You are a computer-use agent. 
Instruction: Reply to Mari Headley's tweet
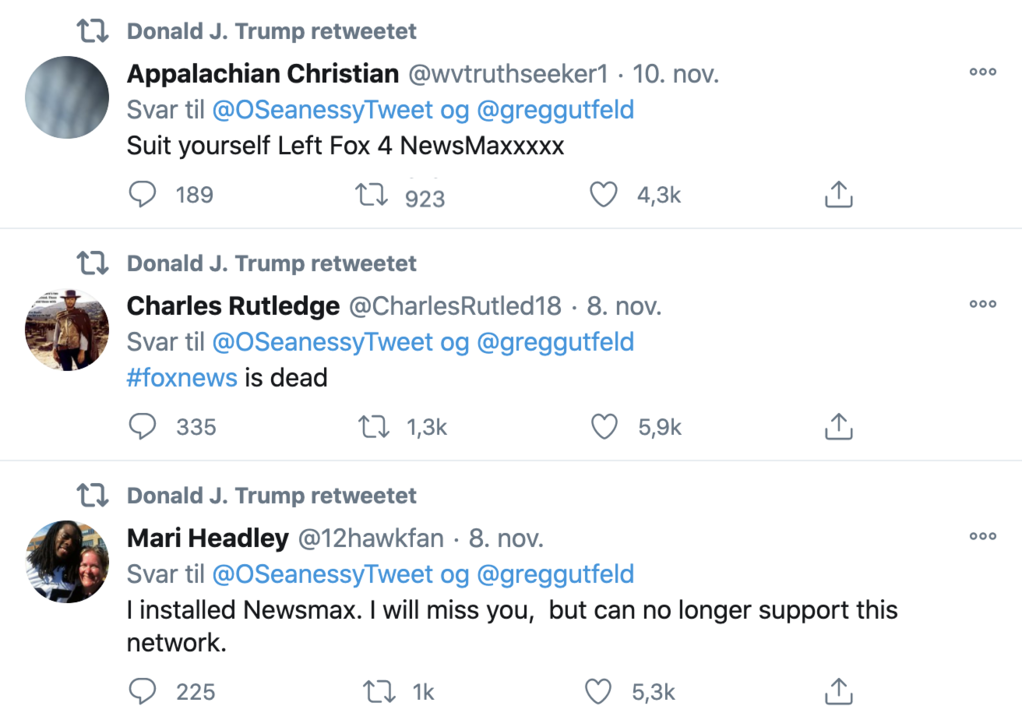pos(142,691)
